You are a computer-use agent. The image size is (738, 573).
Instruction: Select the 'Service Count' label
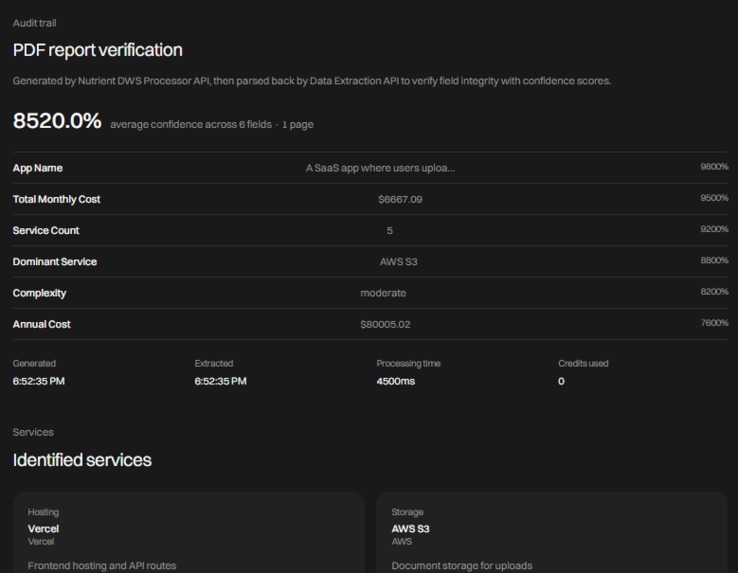click(46, 230)
